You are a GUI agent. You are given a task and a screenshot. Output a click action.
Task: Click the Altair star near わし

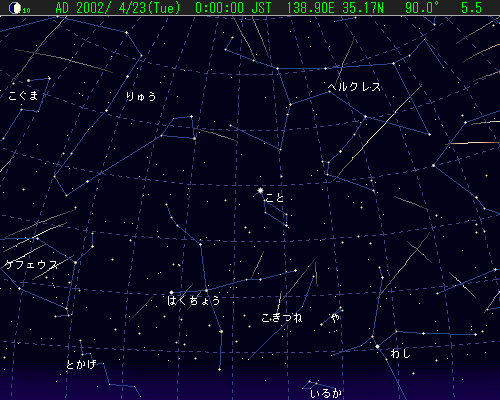[377, 347]
